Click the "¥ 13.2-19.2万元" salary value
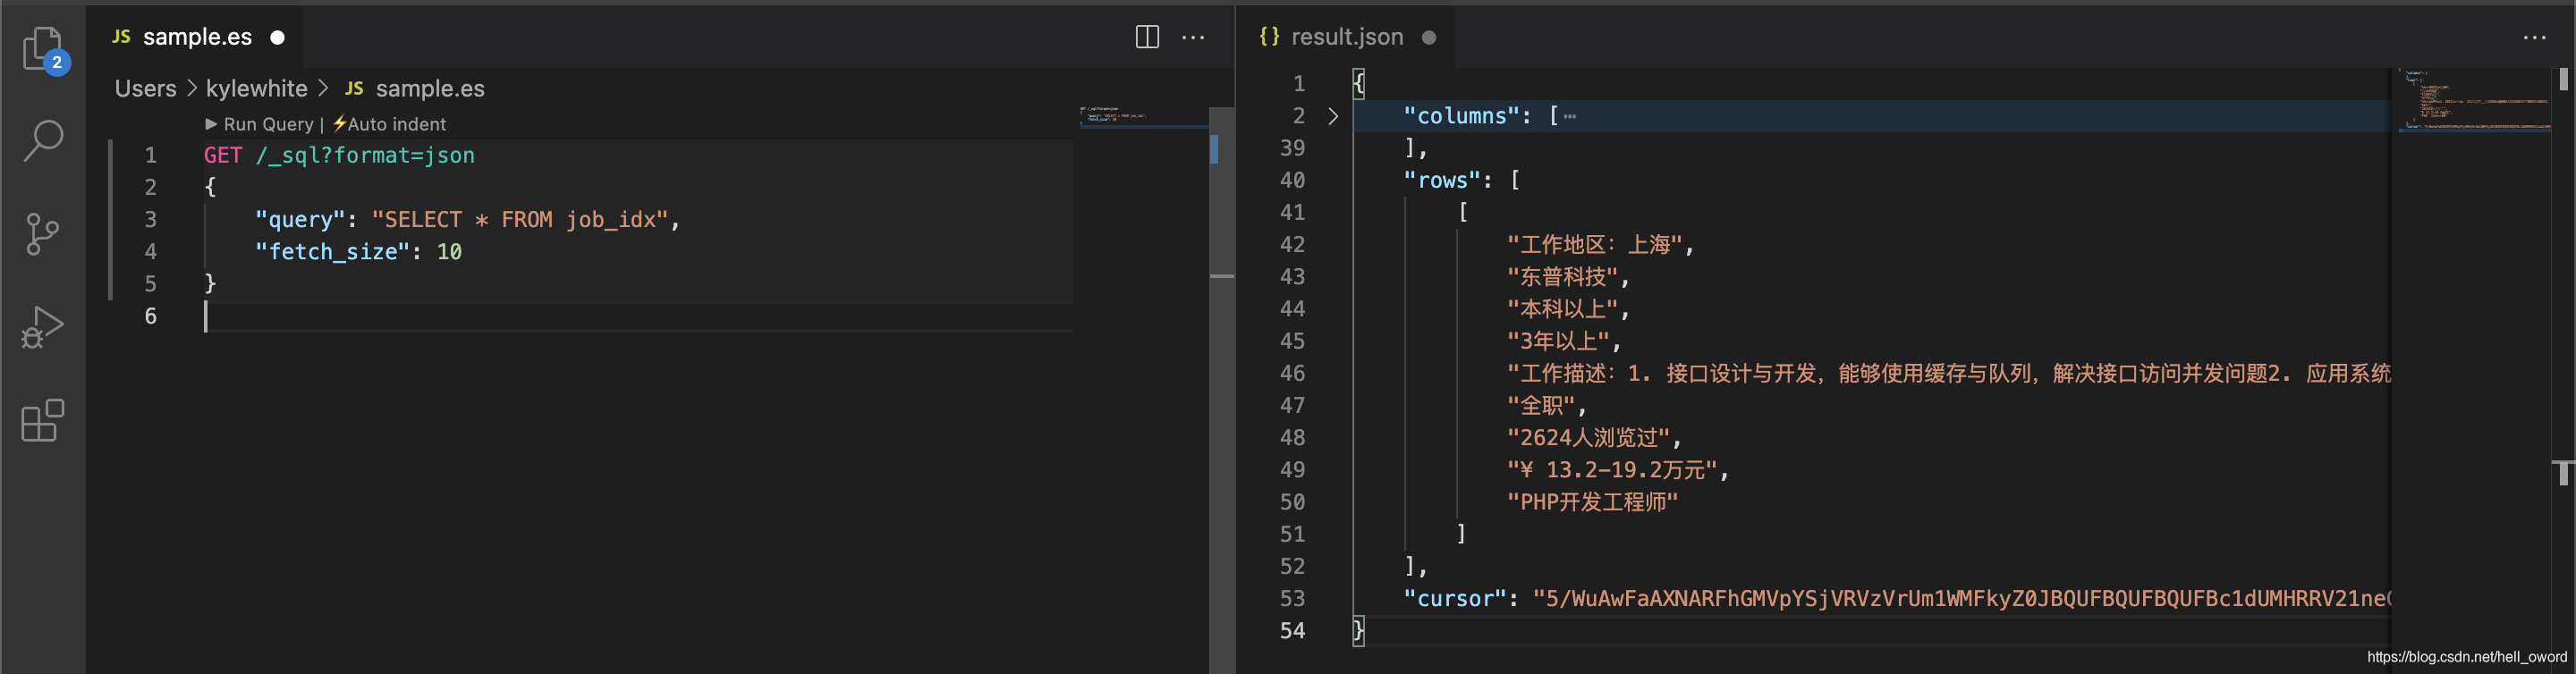The height and width of the screenshot is (674, 2576). coord(1612,470)
